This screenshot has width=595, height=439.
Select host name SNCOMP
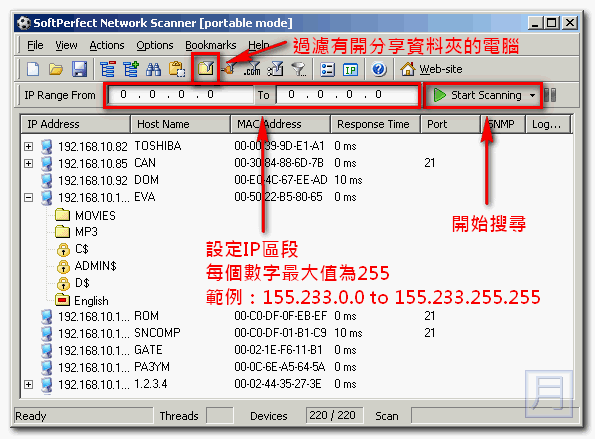[x=157, y=333]
